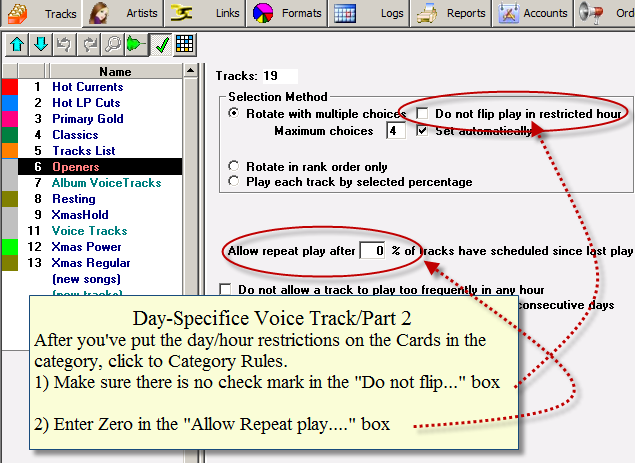
Task: Select Play each track by selected percentage
Action: tap(234, 181)
